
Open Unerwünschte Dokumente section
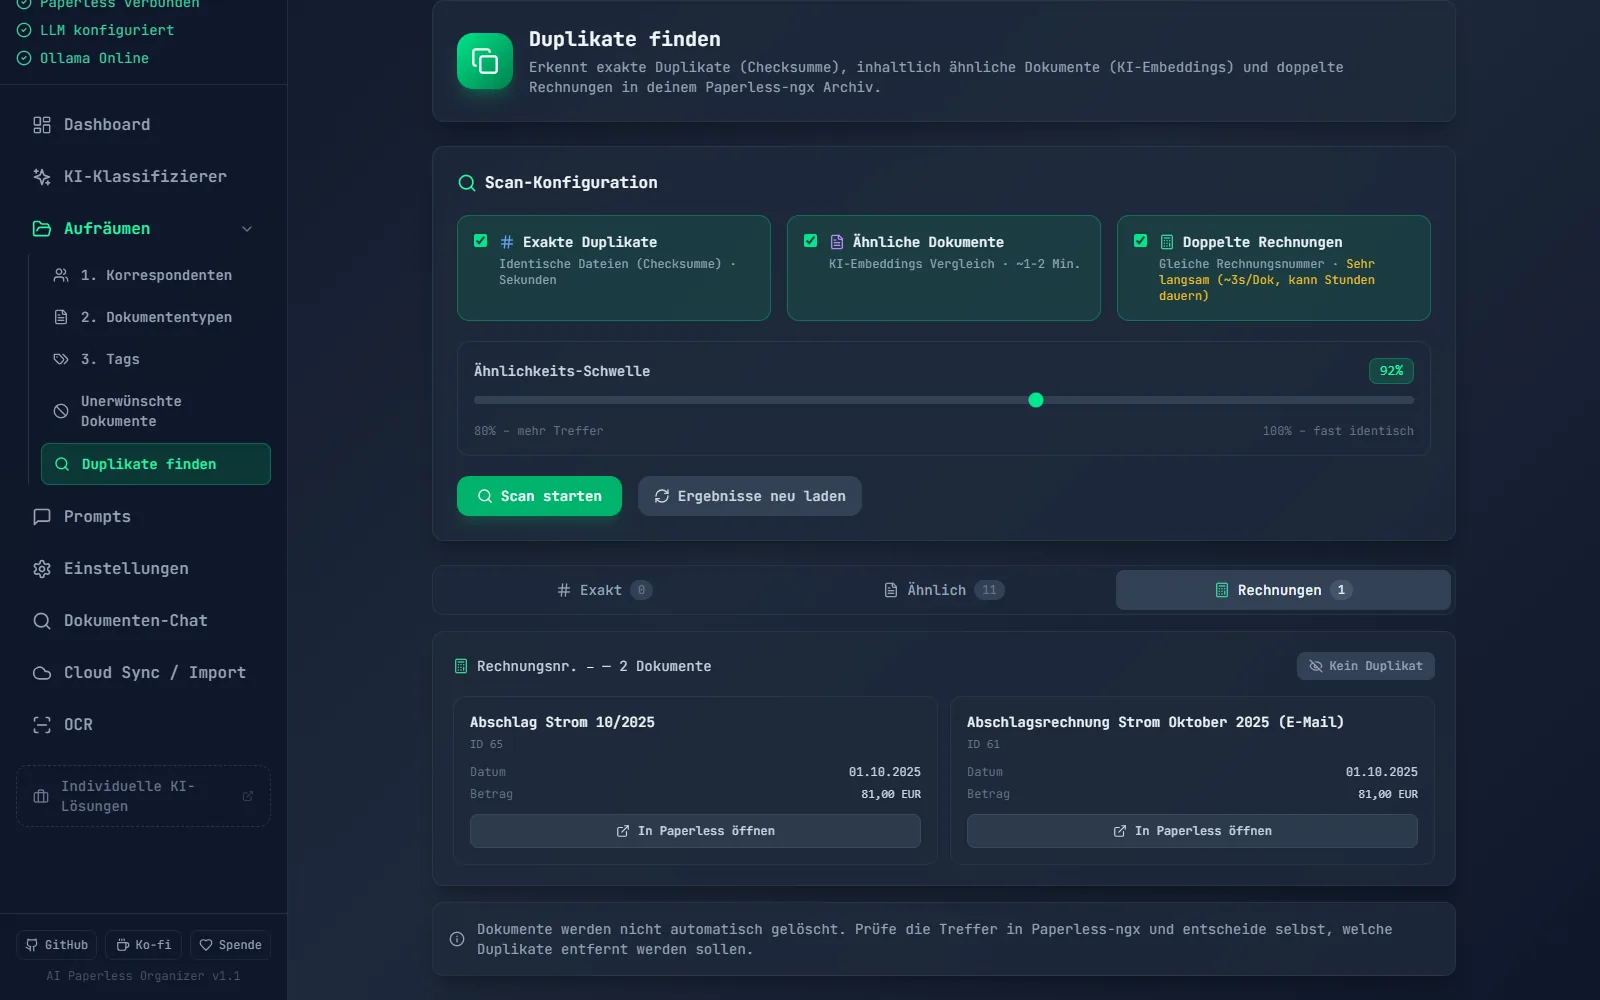pos(156,411)
